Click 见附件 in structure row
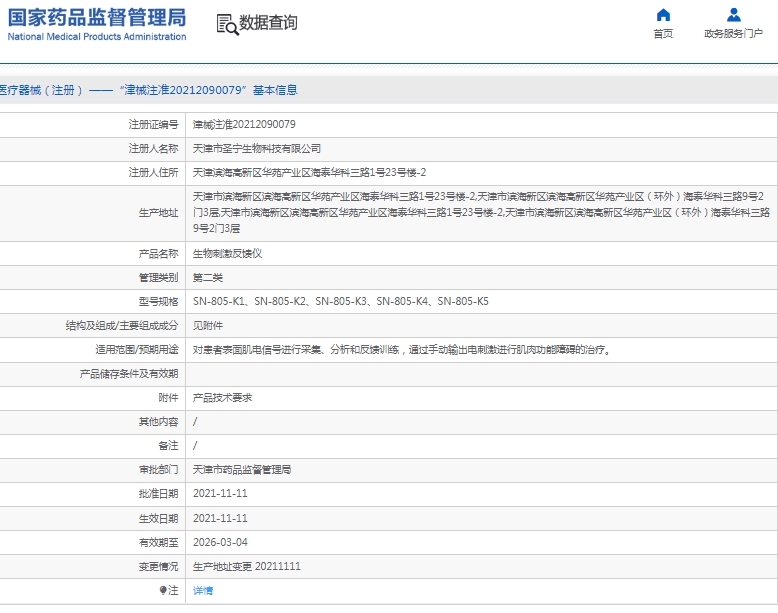 click(207, 326)
